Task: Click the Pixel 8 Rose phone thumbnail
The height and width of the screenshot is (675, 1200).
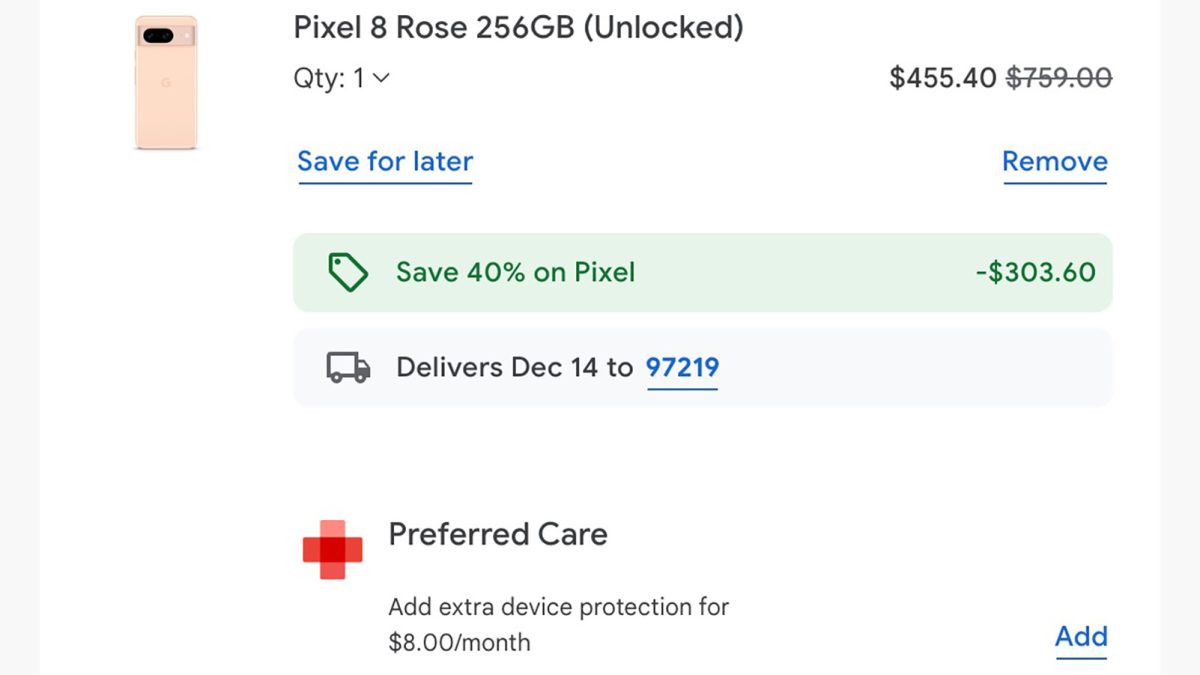Action: (x=166, y=84)
